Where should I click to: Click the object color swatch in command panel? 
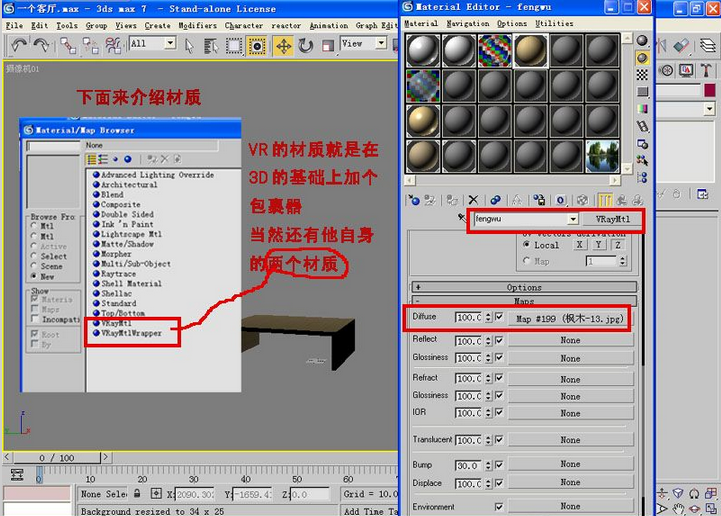click(x=710, y=90)
